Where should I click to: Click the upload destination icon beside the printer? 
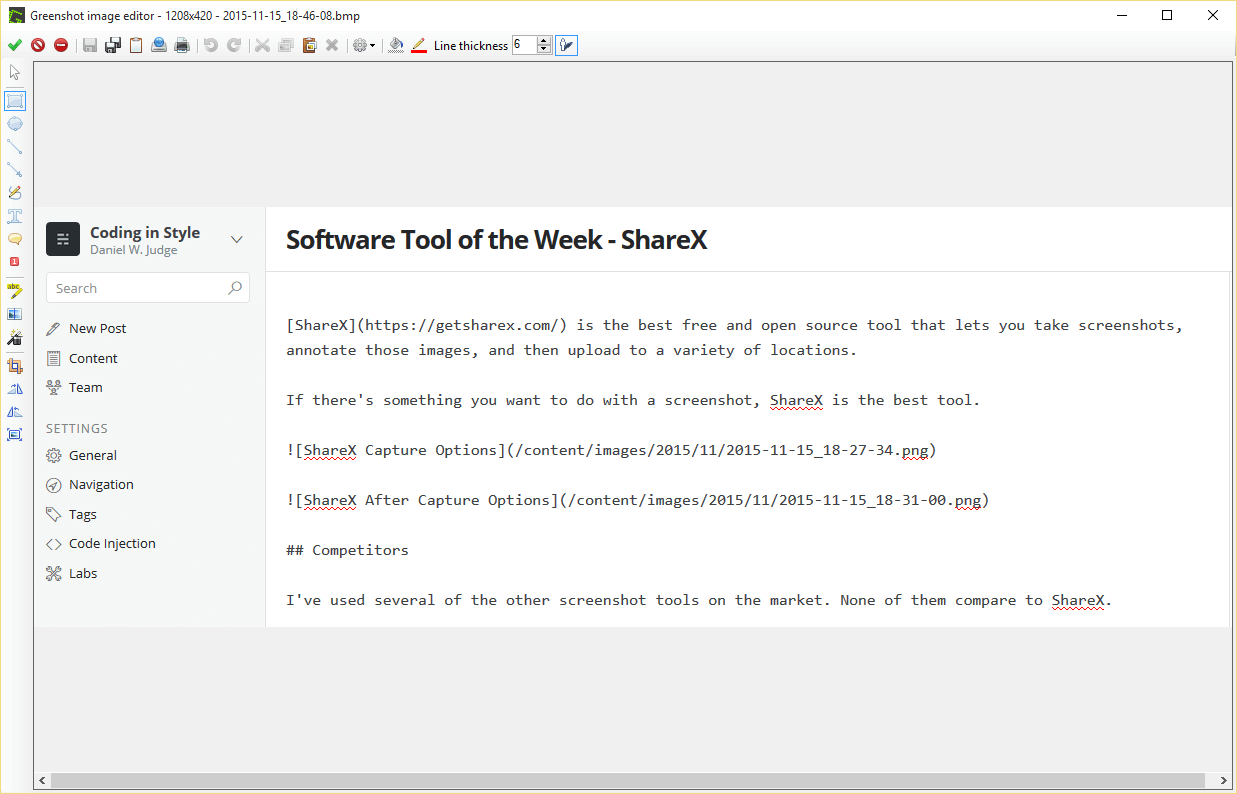(159, 45)
